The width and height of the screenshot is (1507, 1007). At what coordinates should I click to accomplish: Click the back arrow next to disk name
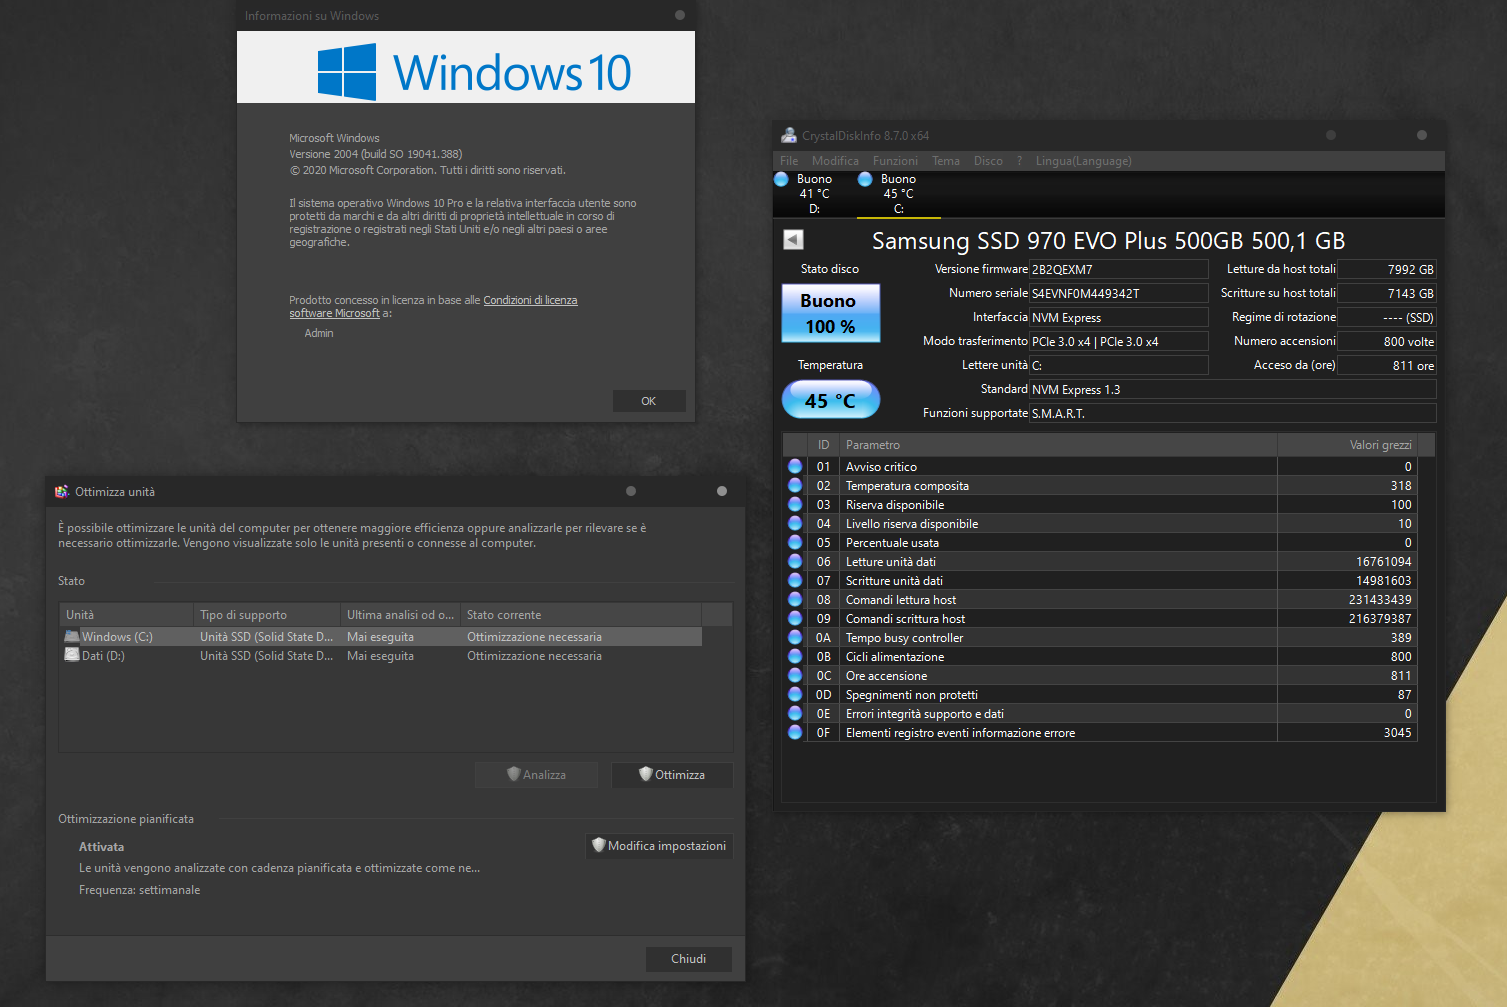tap(793, 240)
